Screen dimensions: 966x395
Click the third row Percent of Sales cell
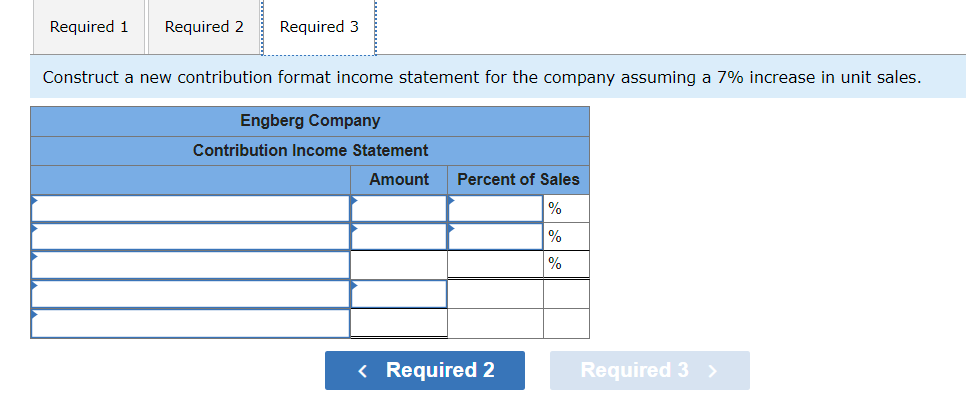point(495,265)
